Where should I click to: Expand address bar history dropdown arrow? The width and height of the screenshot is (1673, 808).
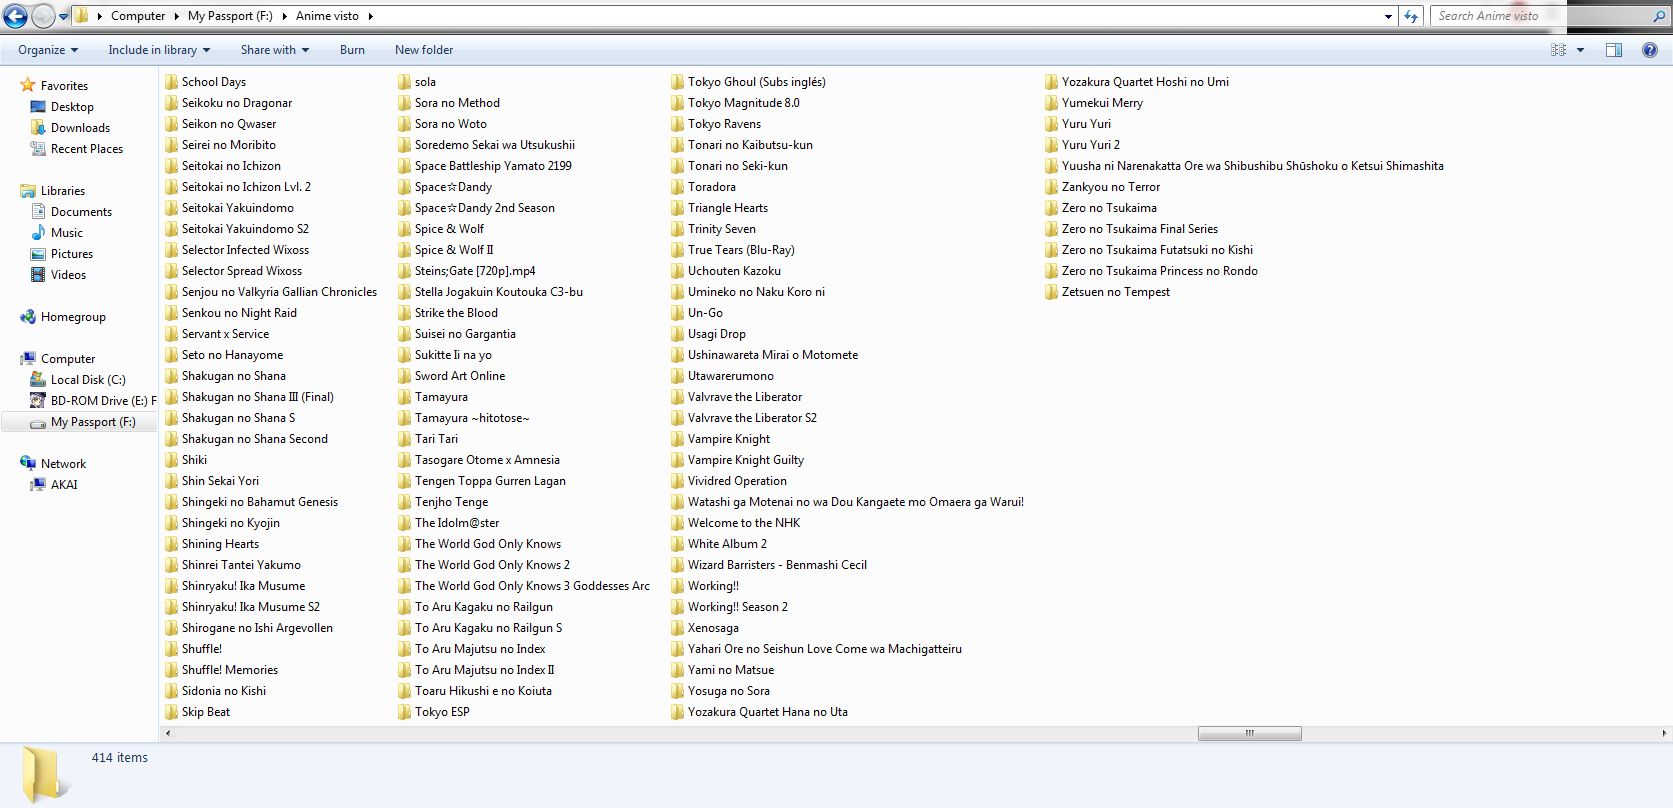point(1387,16)
